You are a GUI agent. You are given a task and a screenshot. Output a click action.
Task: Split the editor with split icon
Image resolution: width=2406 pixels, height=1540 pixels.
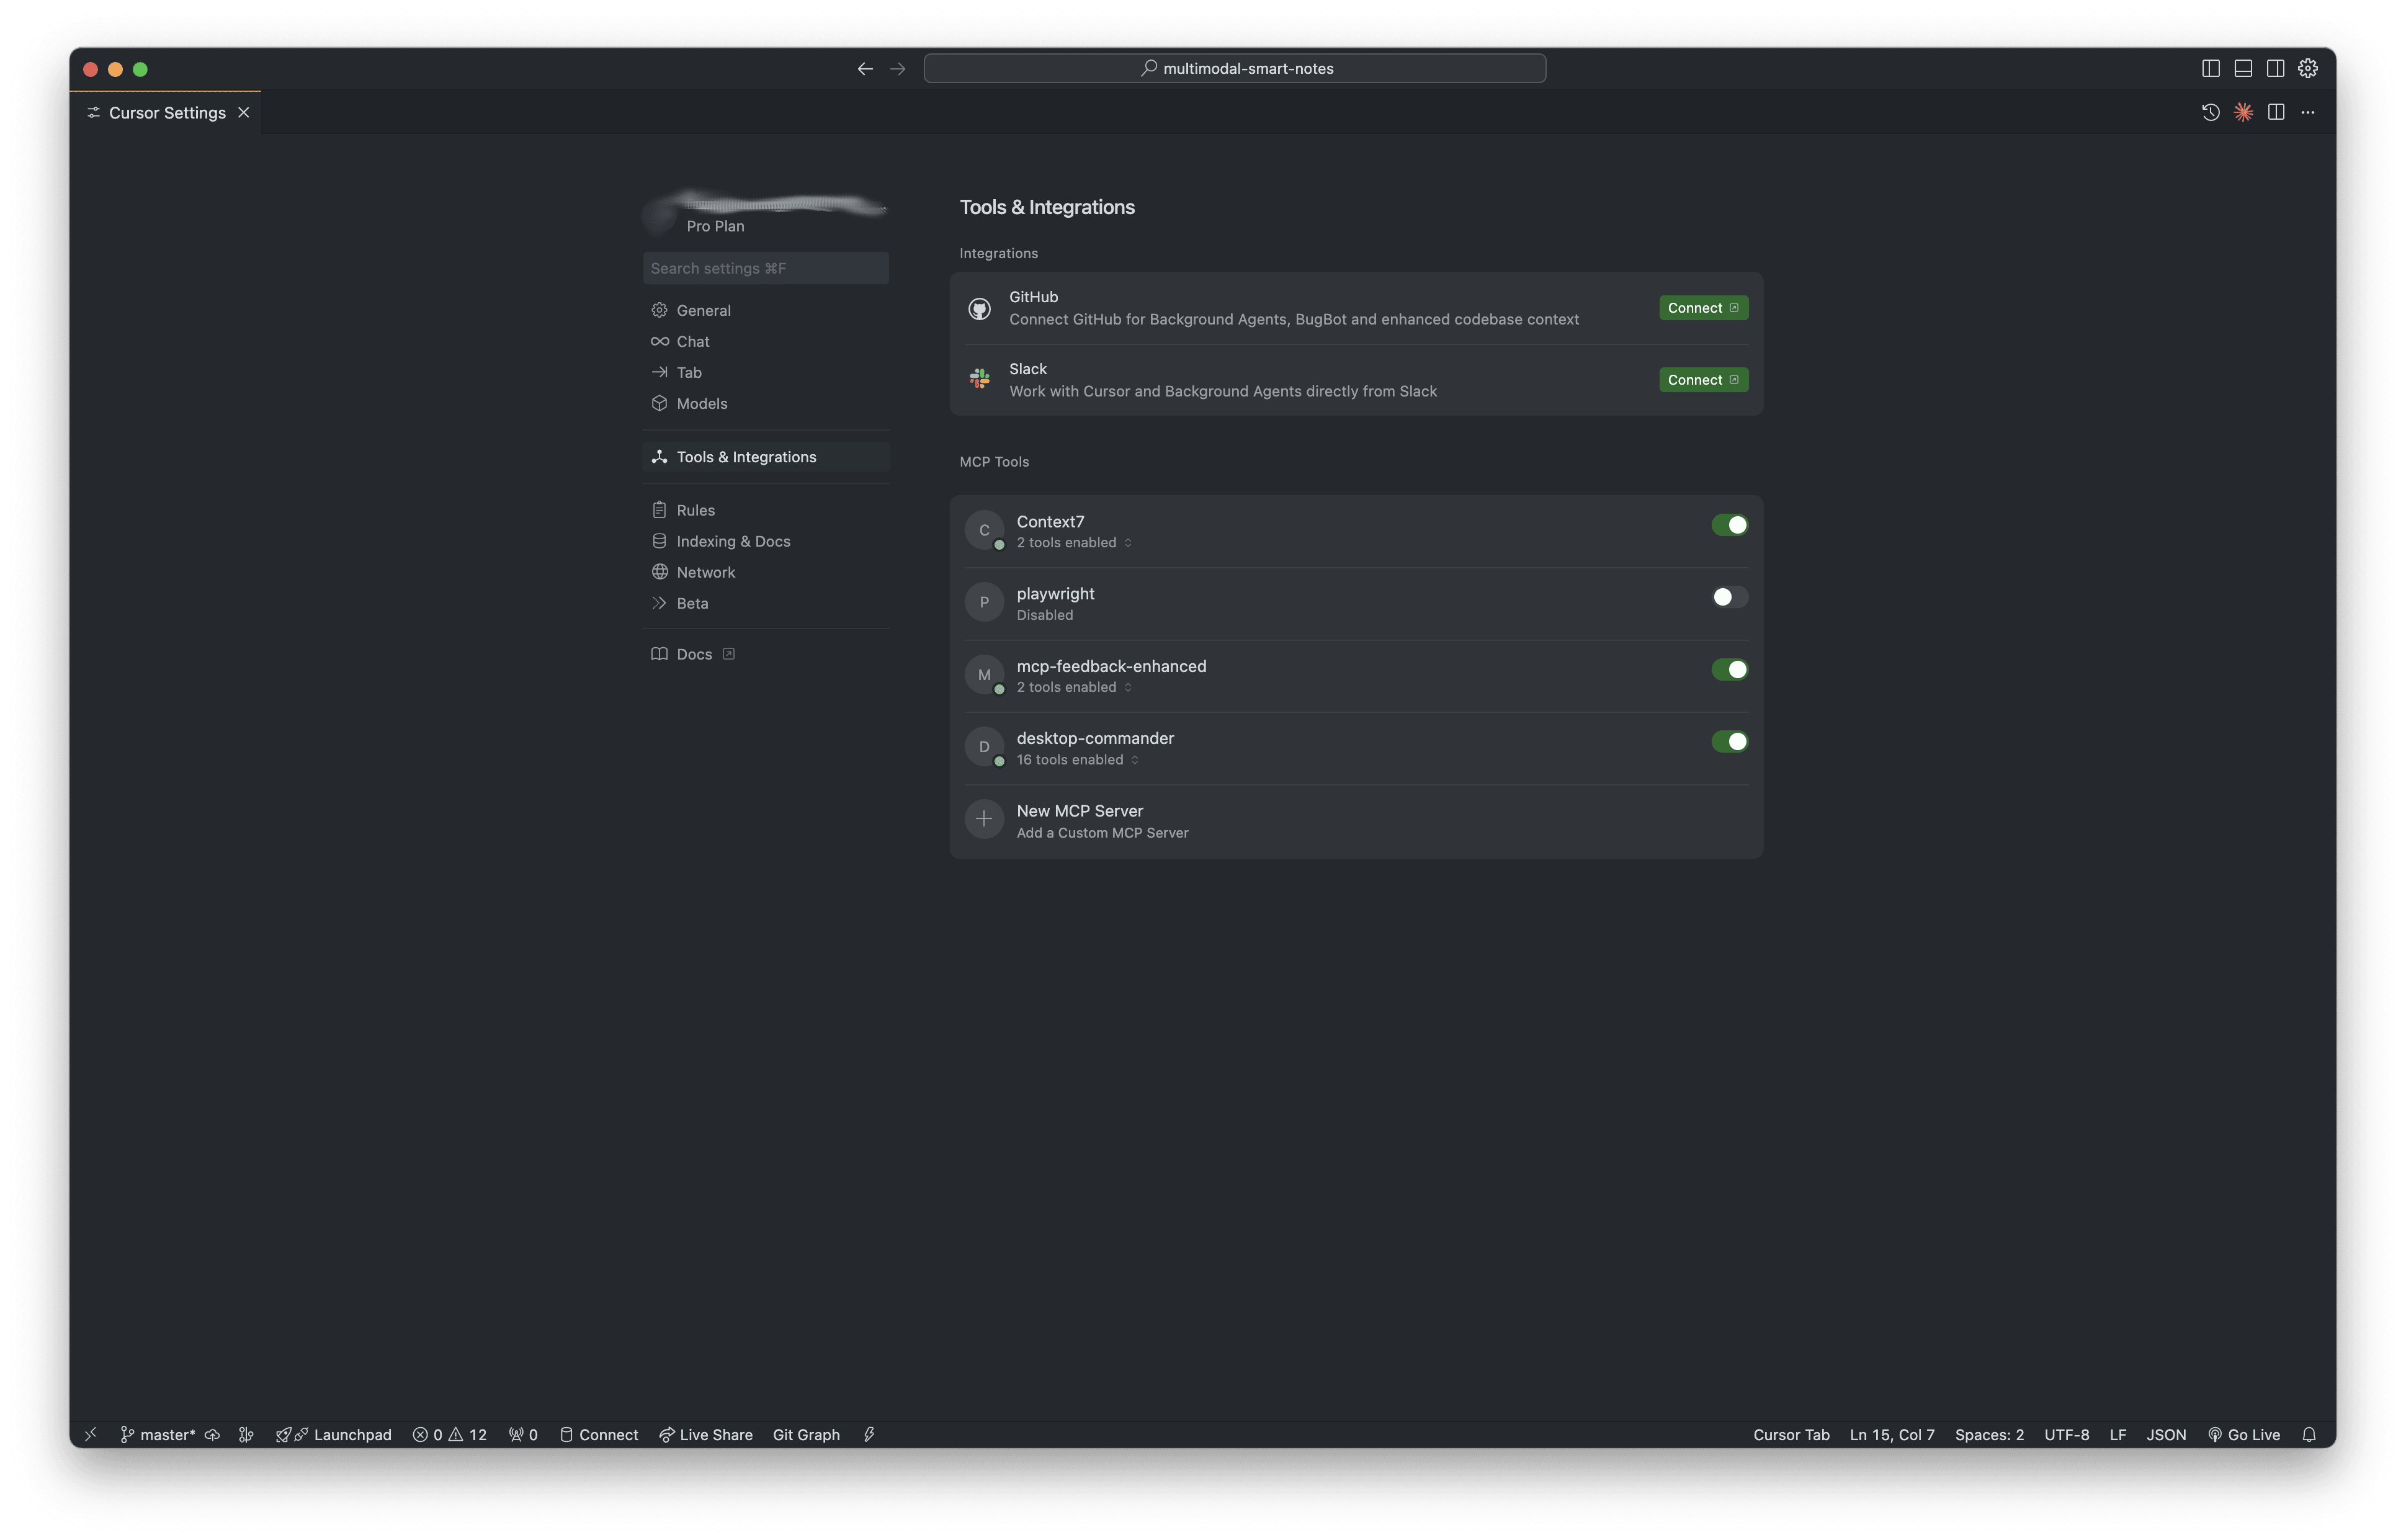point(2276,112)
